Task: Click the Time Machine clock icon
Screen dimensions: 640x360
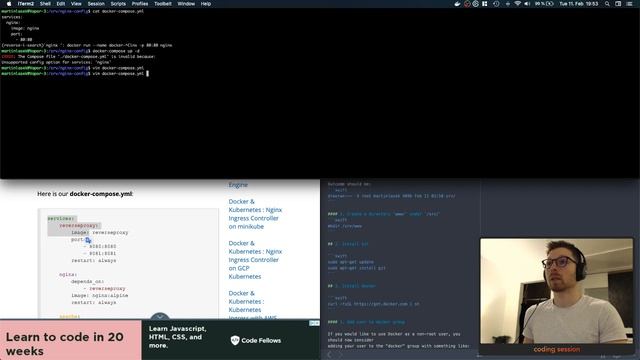Action: pos(496,4)
